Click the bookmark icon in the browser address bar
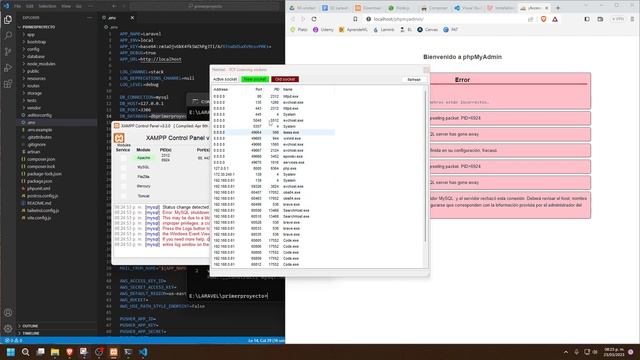 coord(355,19)
